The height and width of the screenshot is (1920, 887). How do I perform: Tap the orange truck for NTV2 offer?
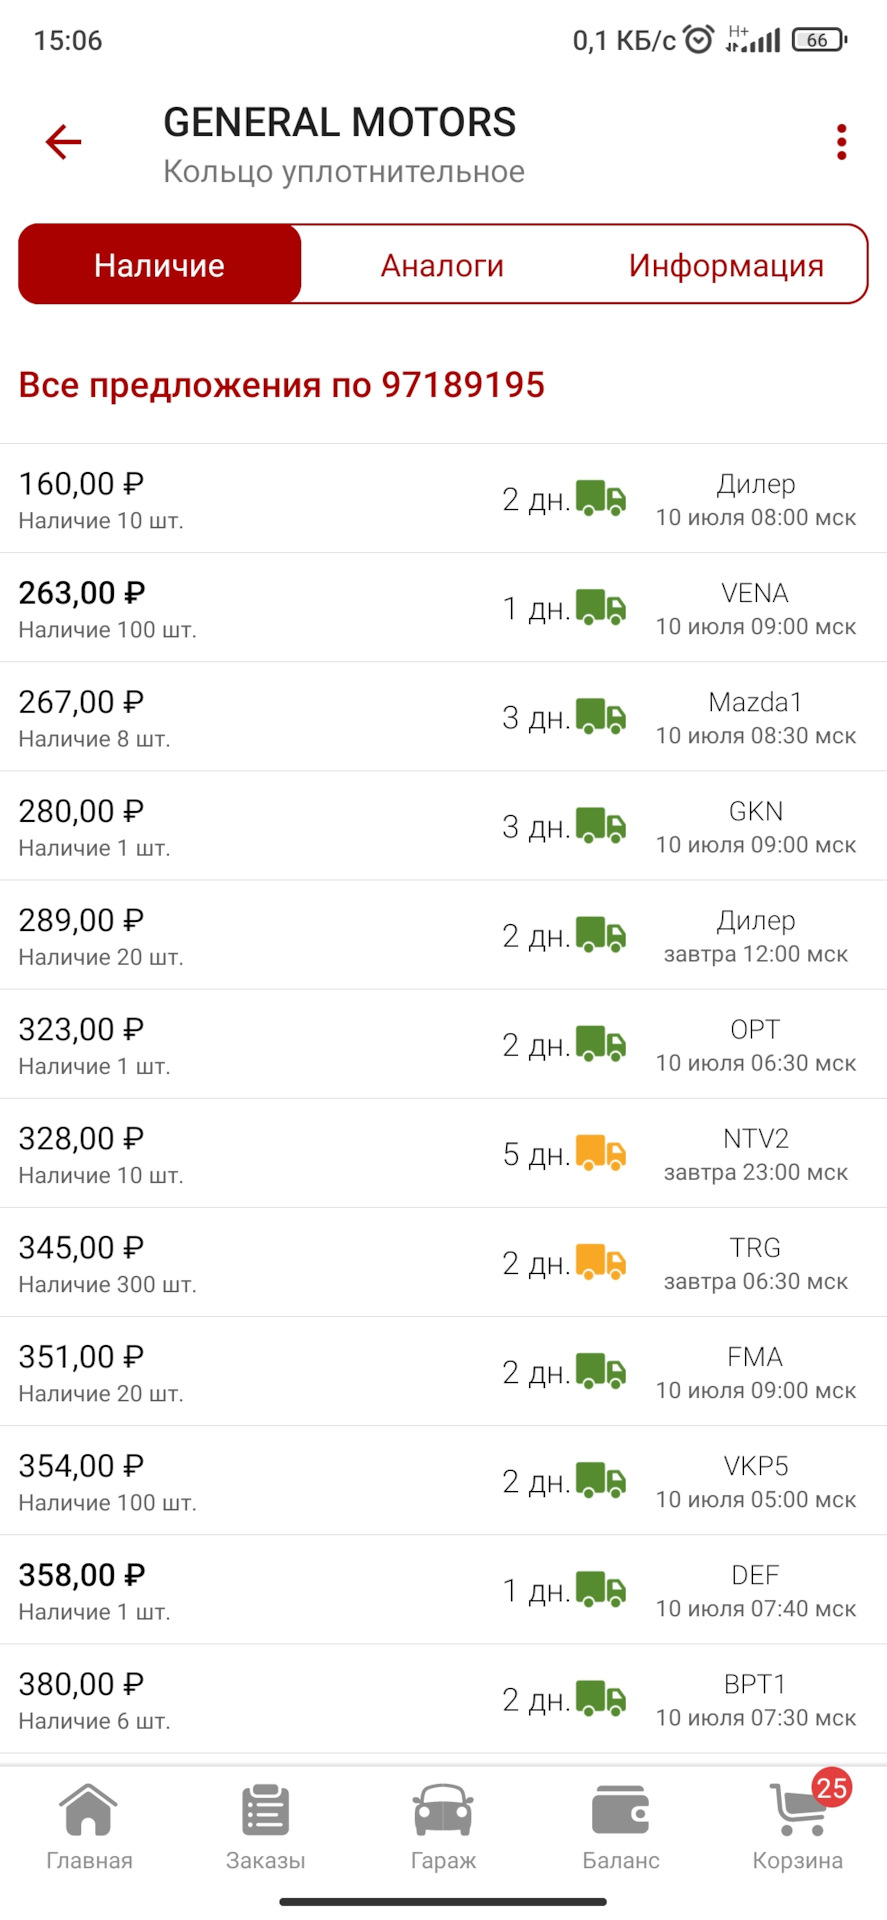601,1153
